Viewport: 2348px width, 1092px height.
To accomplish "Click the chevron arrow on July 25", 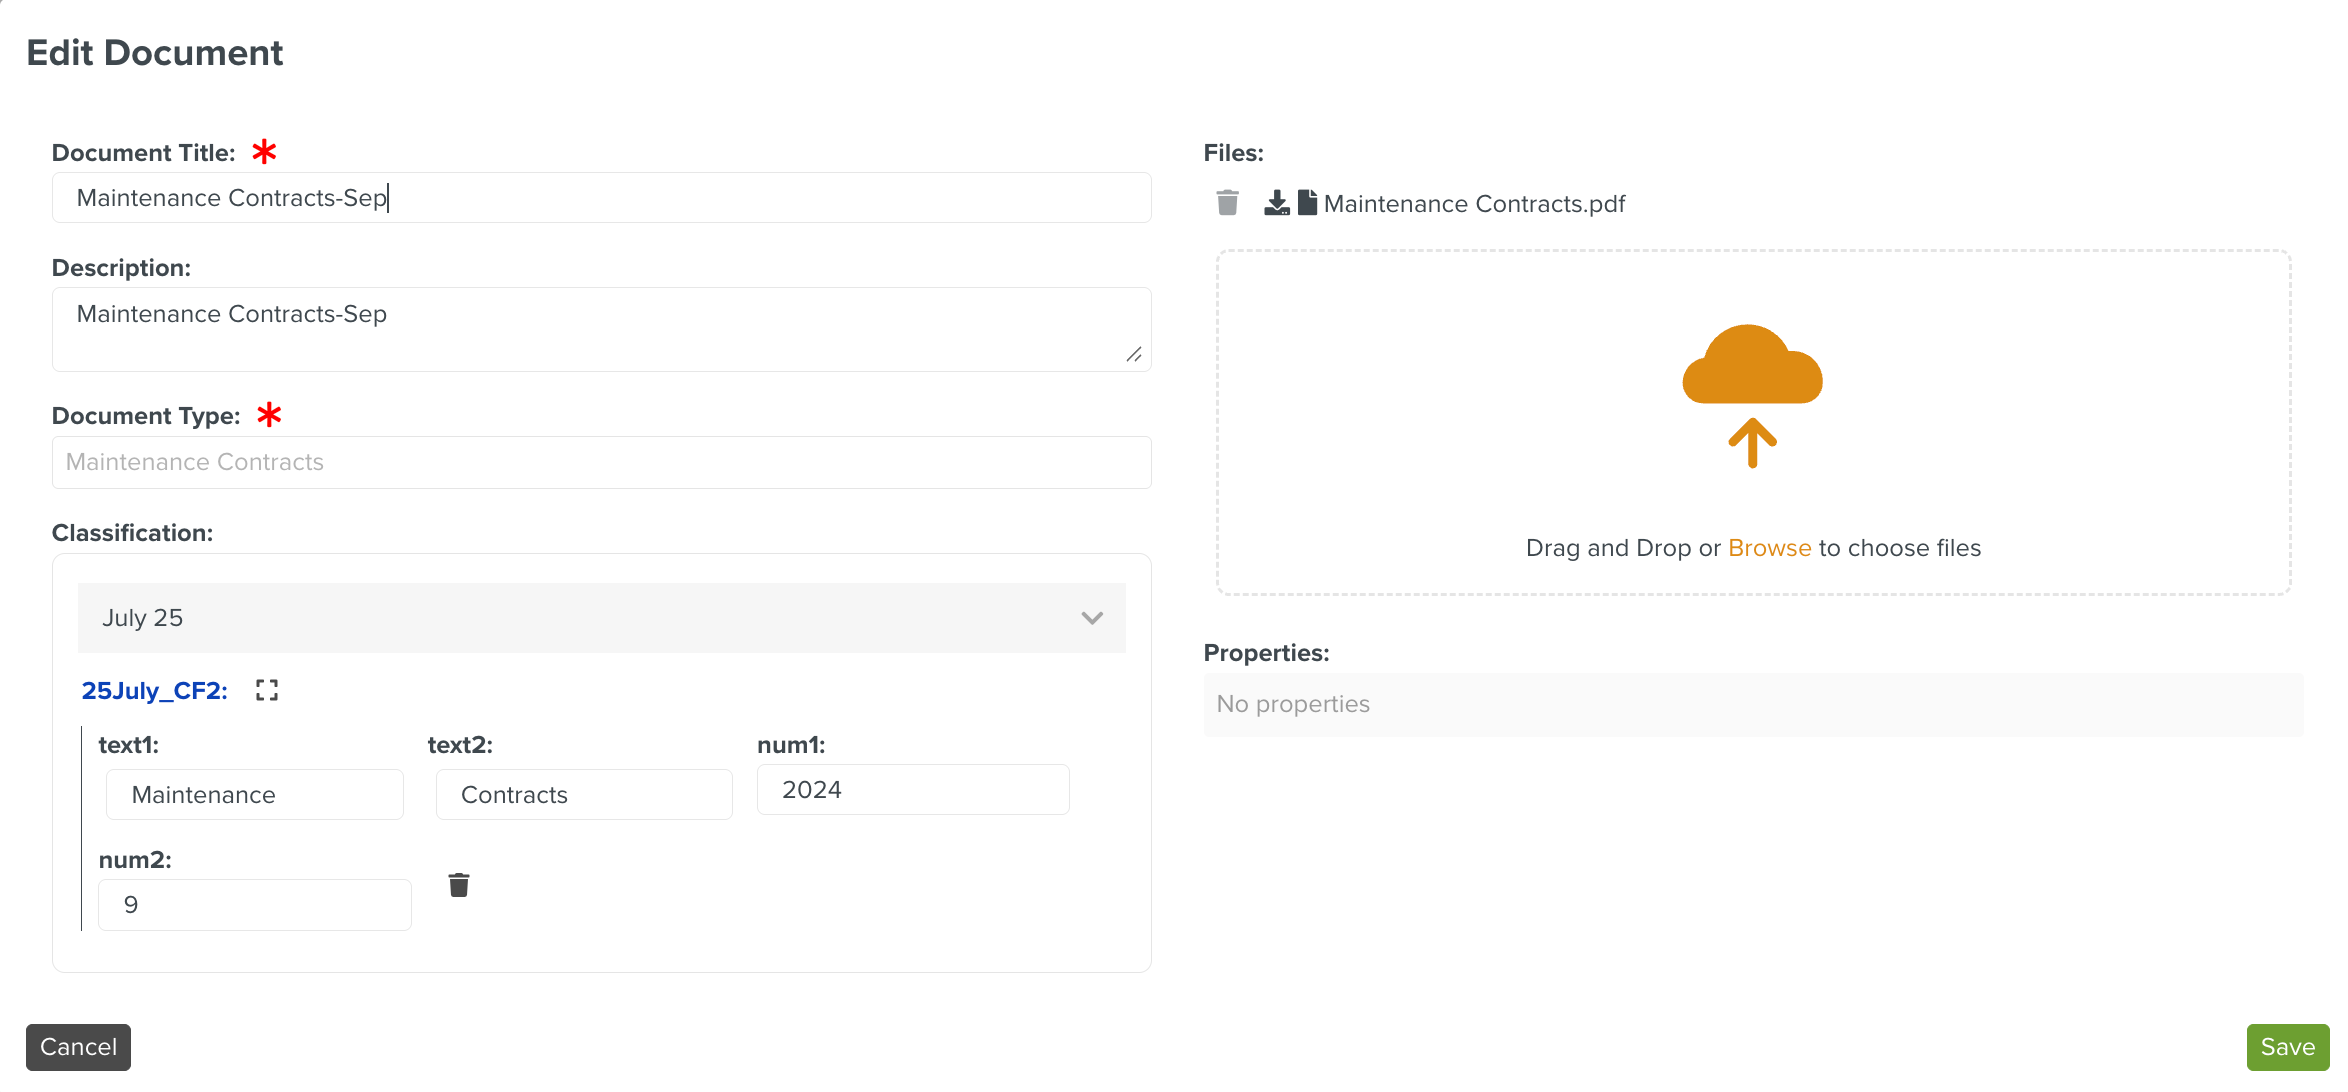I will coord(1092,618).
